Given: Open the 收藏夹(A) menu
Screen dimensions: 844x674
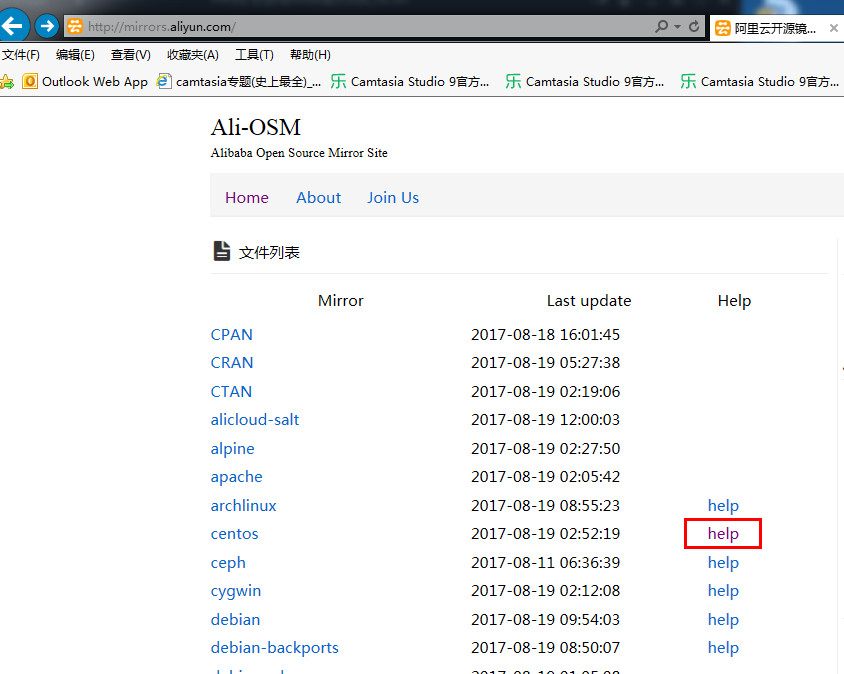Looking at the screenshot, I should click(x=193, y=55).
